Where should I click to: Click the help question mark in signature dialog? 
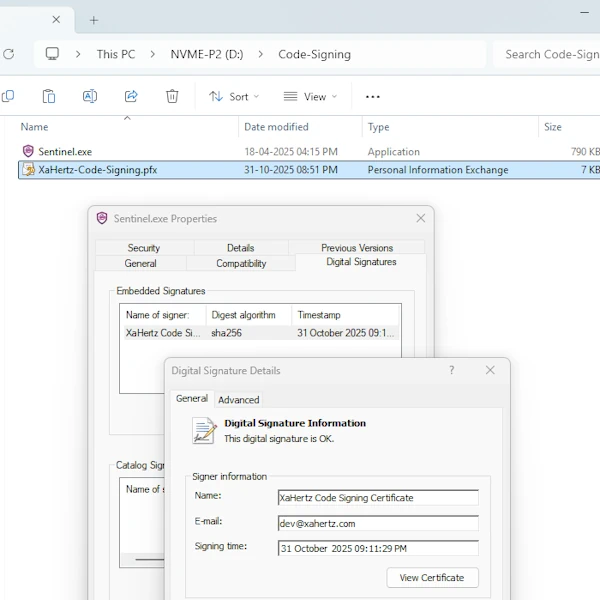[x=451, y=370]
